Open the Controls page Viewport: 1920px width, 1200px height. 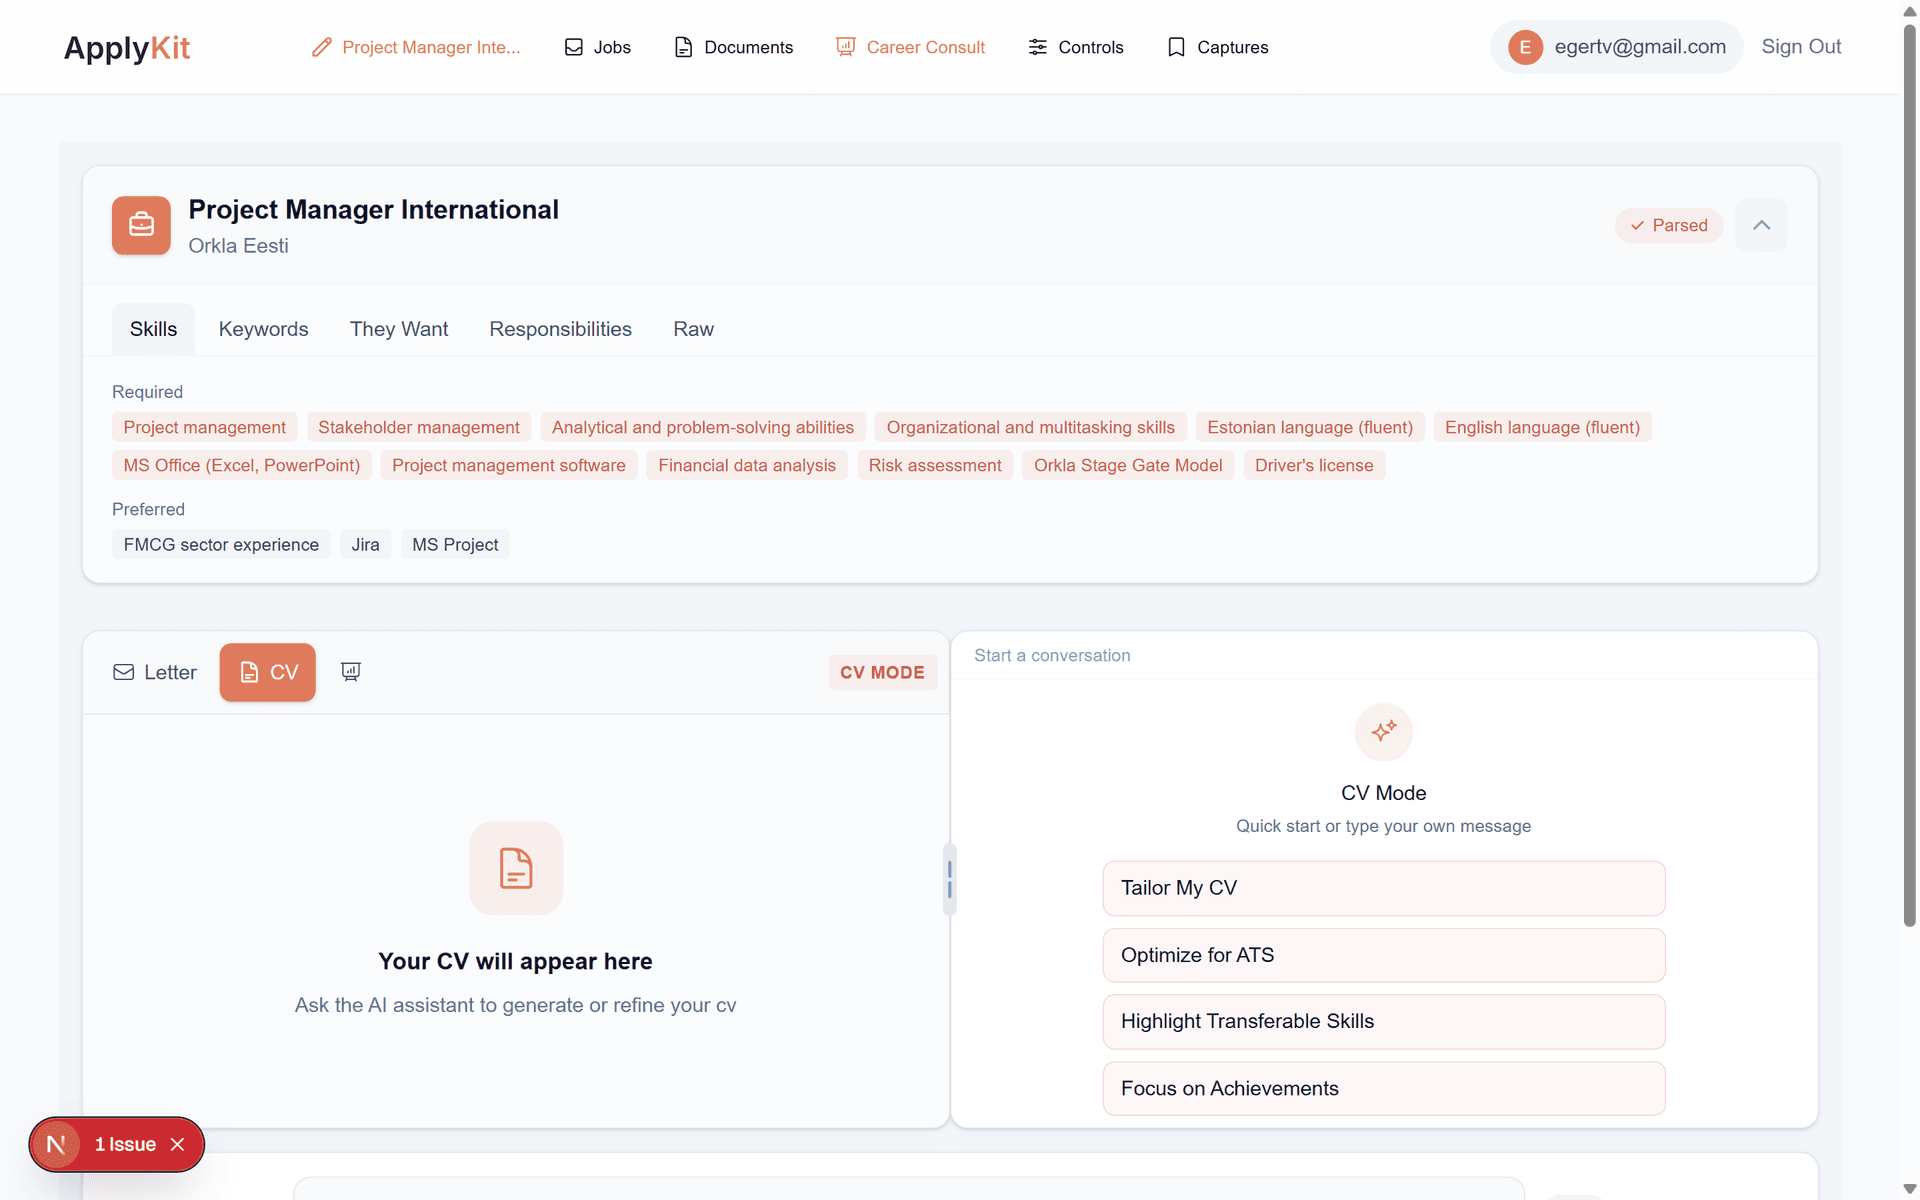point(1076,47)
